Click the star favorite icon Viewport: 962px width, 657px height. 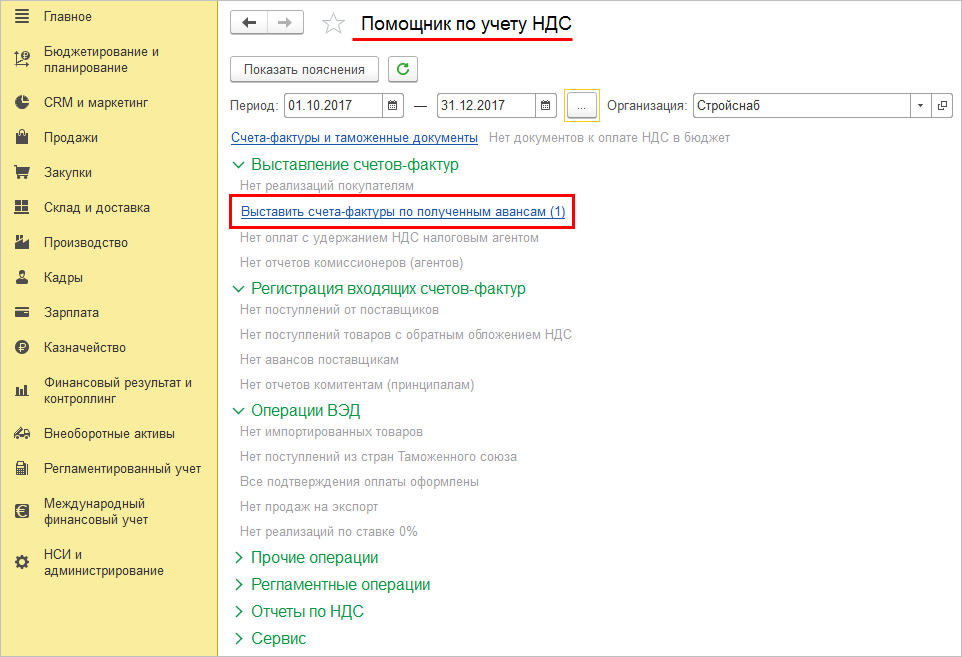(333, 24)
